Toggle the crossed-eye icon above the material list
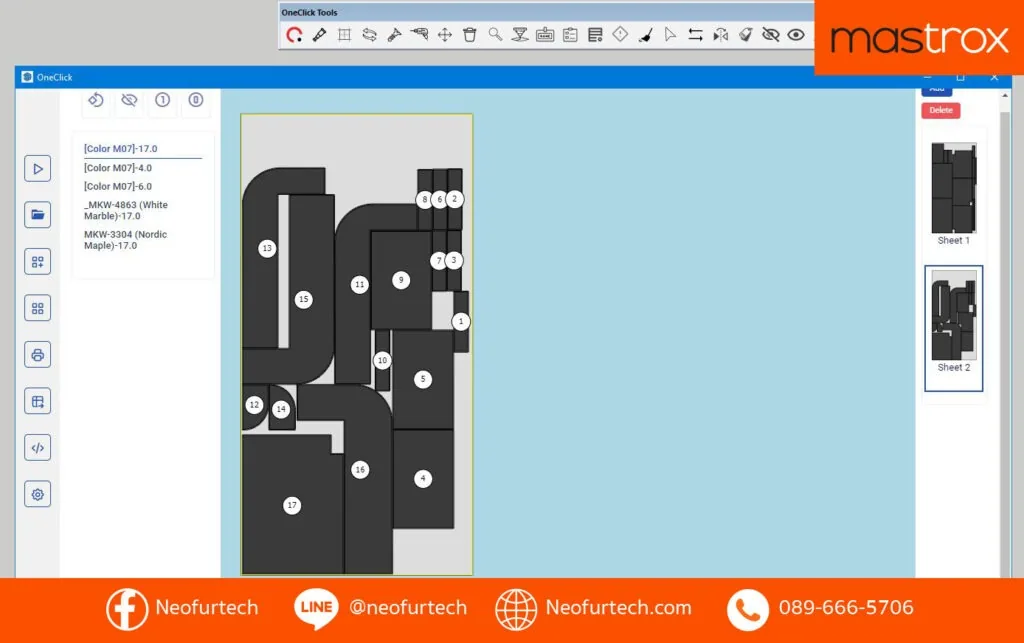This screenshot has width=1024, height=643. [x=129, y=100]
